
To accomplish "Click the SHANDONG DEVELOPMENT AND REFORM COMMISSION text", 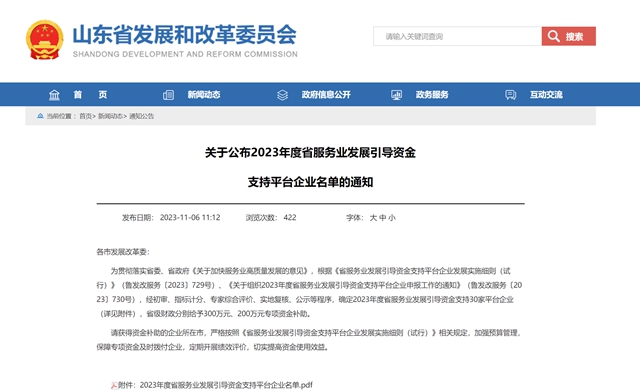I will (x=185, y=54).
